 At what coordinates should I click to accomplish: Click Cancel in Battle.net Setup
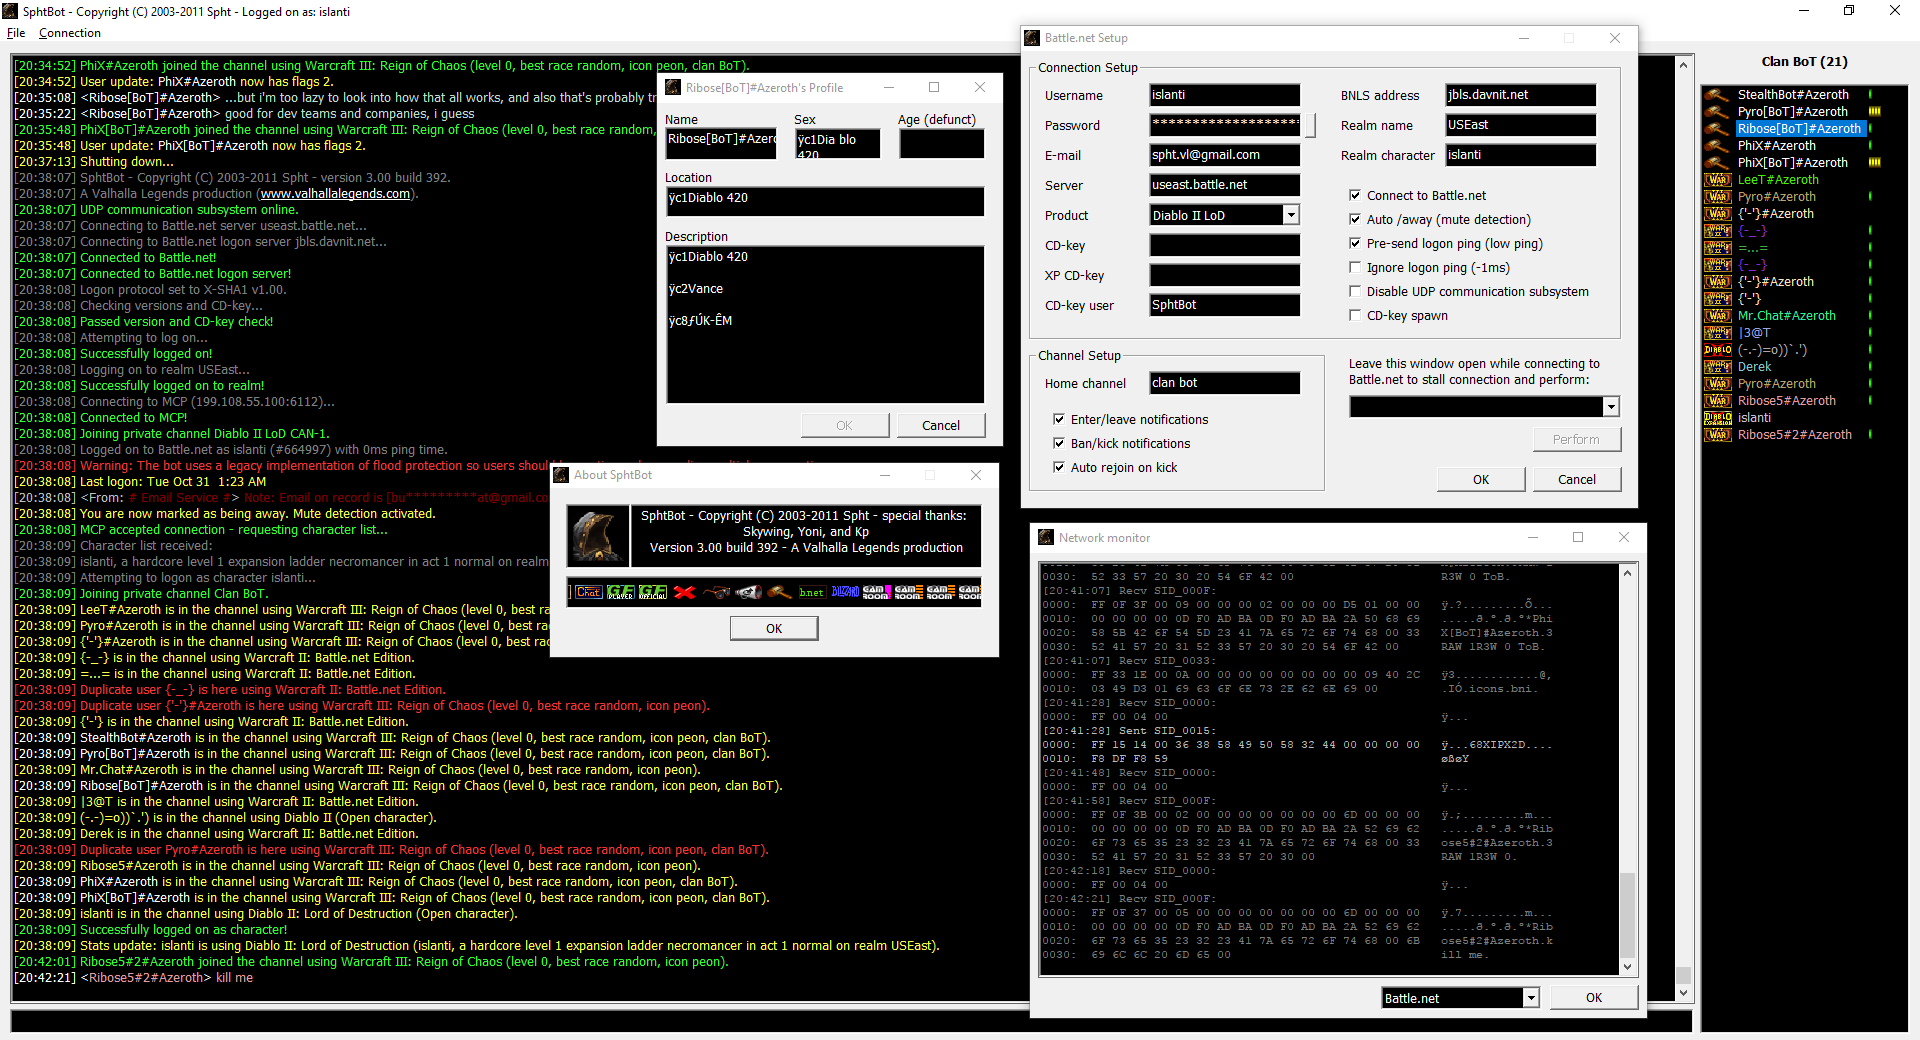click(x=1577, y=480)
